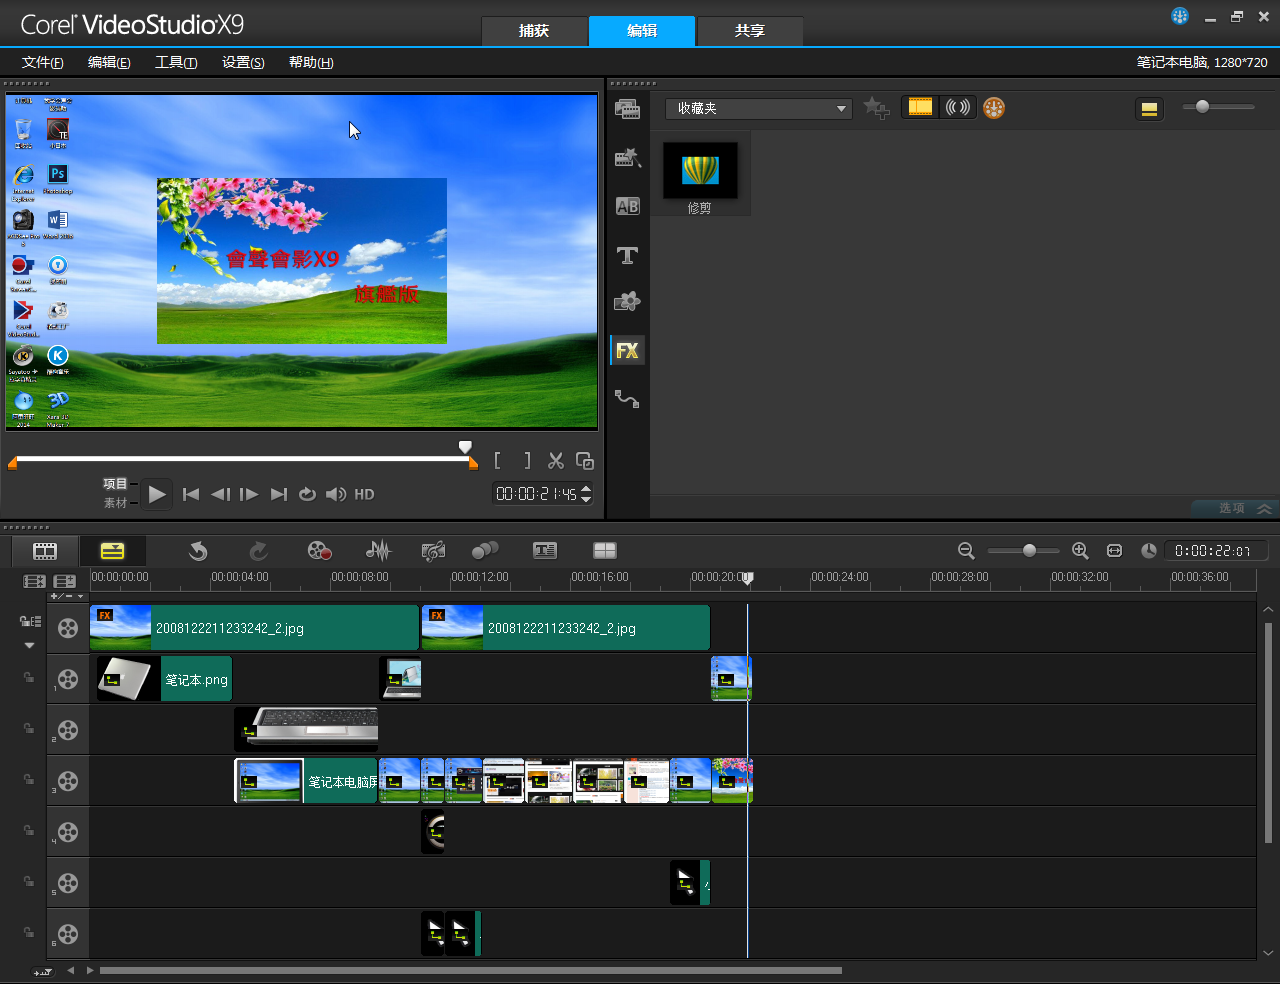Switch to the 共享 tab

(x=750, y=31)
